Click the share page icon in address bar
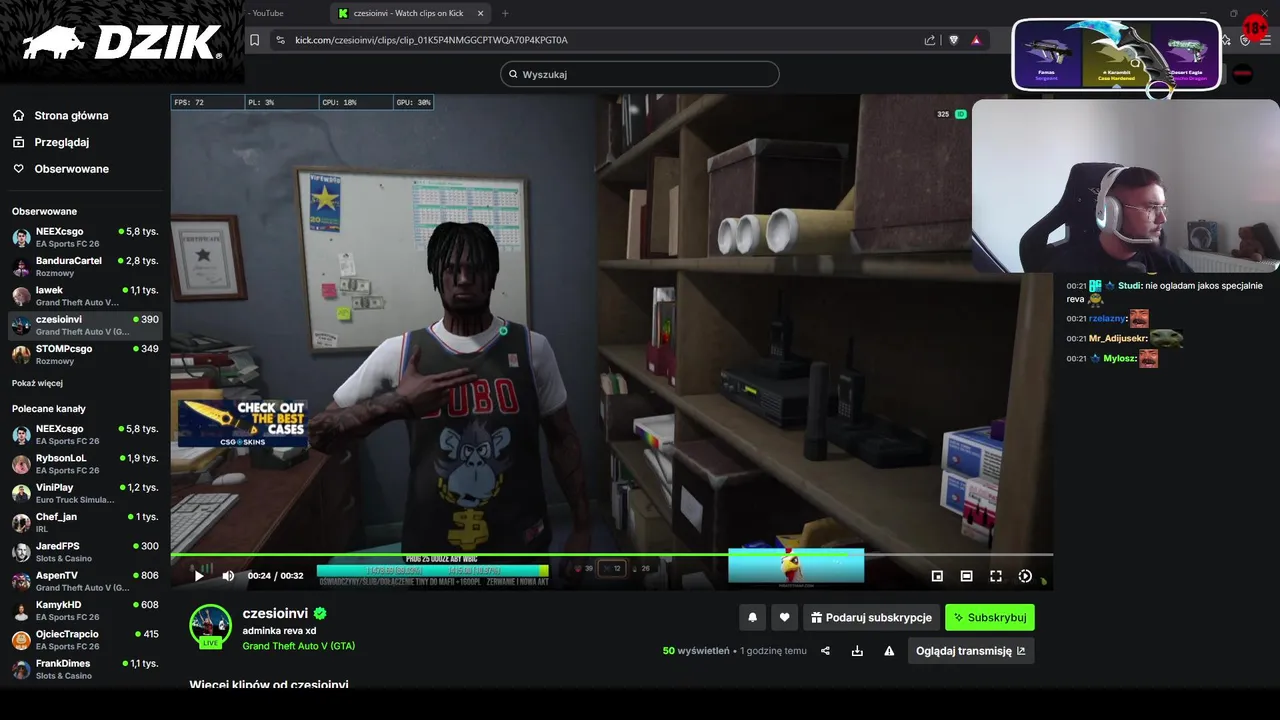Image resolution: width=1280 pixels, height=720 pixels. tap(930, 40)
